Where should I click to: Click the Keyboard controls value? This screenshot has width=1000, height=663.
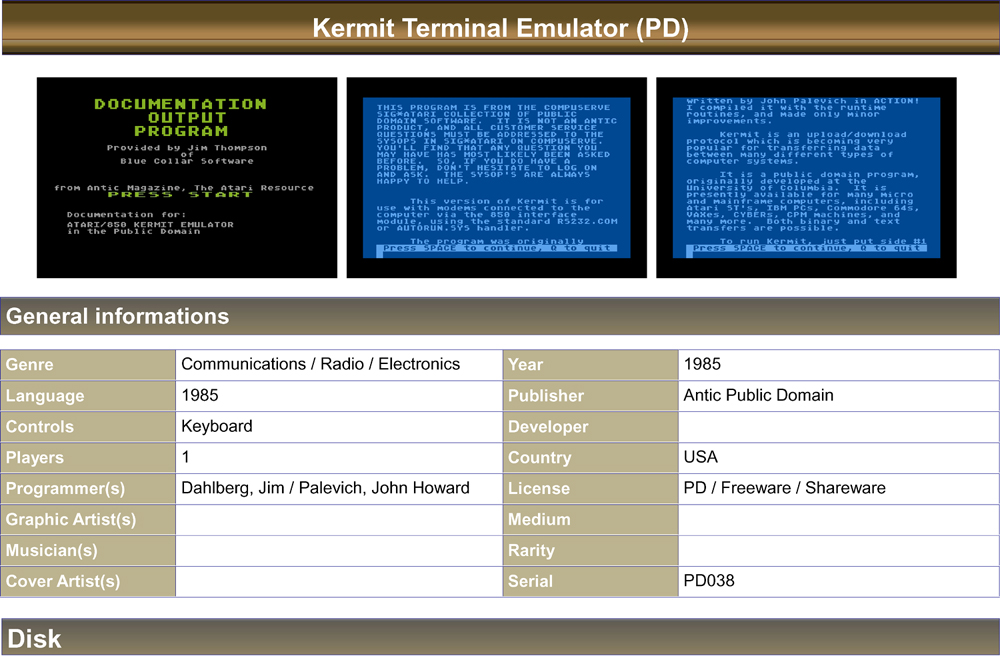click(x=217, y=427)
